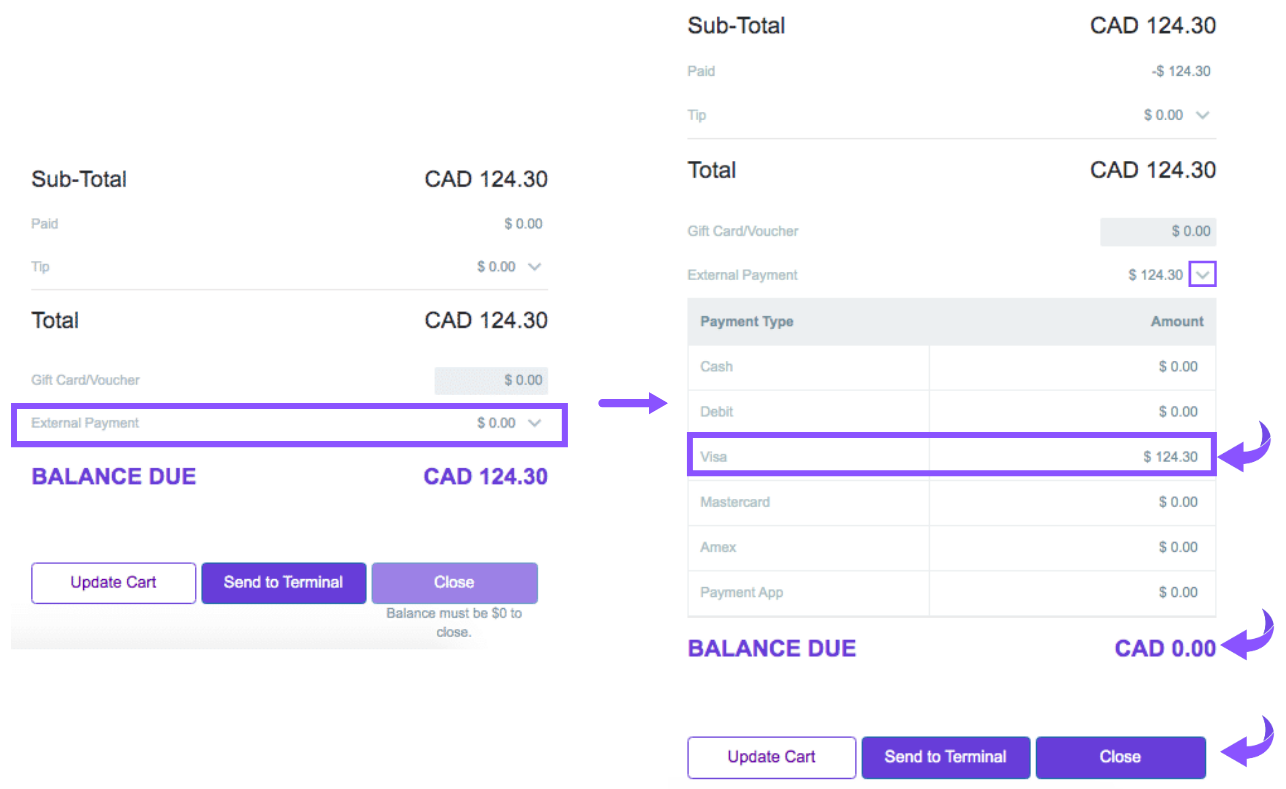Collapse highlighted External Payment chevron on right
Image resolution: width=1286 pixels, height=789 pixels.
[x=1202, y=274]
